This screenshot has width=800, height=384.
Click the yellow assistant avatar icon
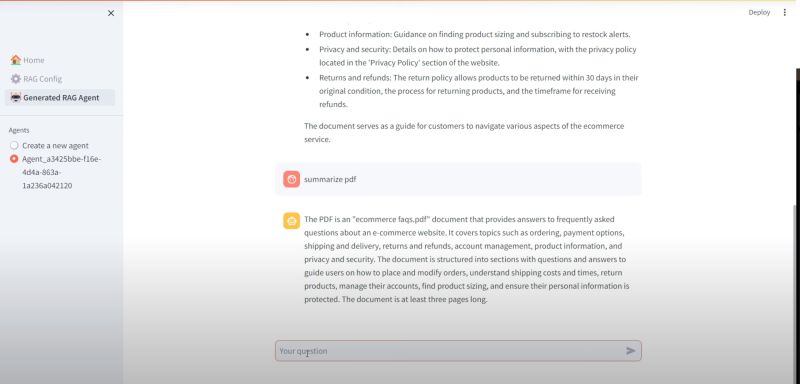tap(291, 221)
